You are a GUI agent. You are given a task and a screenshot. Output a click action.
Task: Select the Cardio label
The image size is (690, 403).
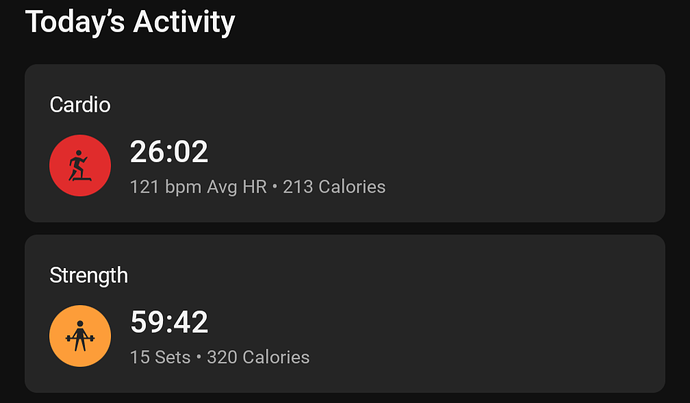tap(80, 105)
